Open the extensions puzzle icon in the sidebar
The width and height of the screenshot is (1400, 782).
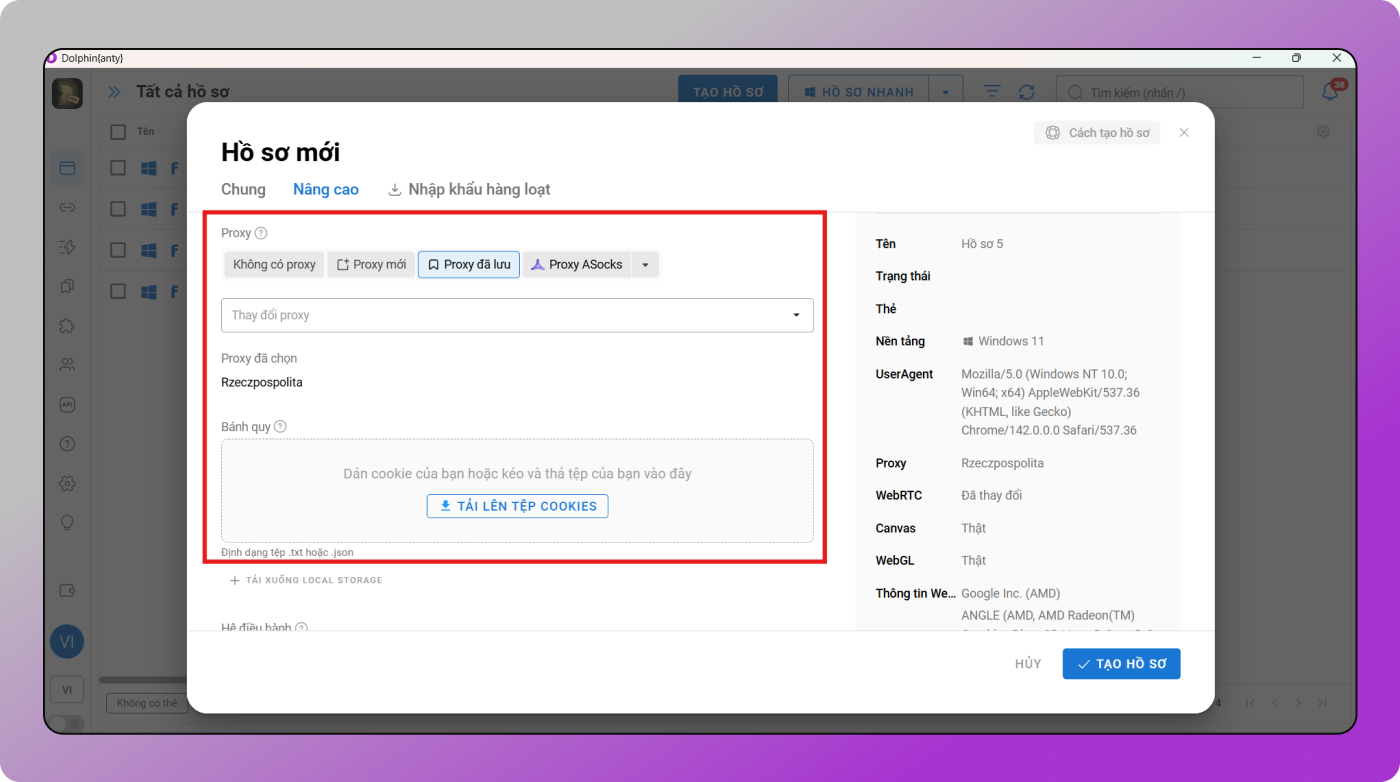tap(67, 326)
